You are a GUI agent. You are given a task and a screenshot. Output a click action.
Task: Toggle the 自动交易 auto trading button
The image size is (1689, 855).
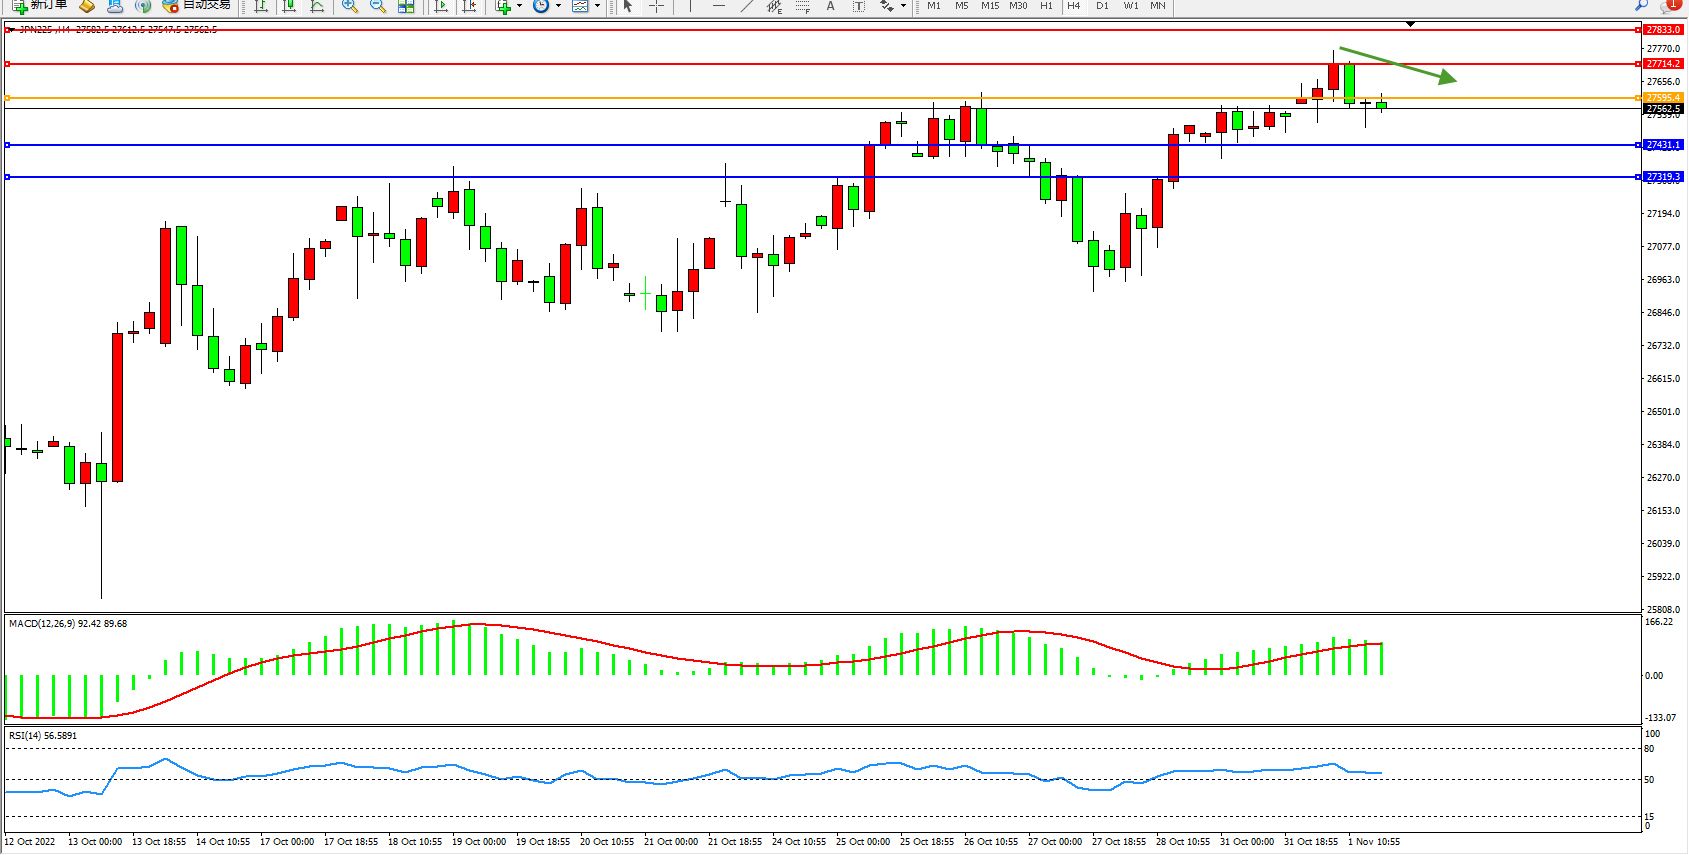point(197,5)
